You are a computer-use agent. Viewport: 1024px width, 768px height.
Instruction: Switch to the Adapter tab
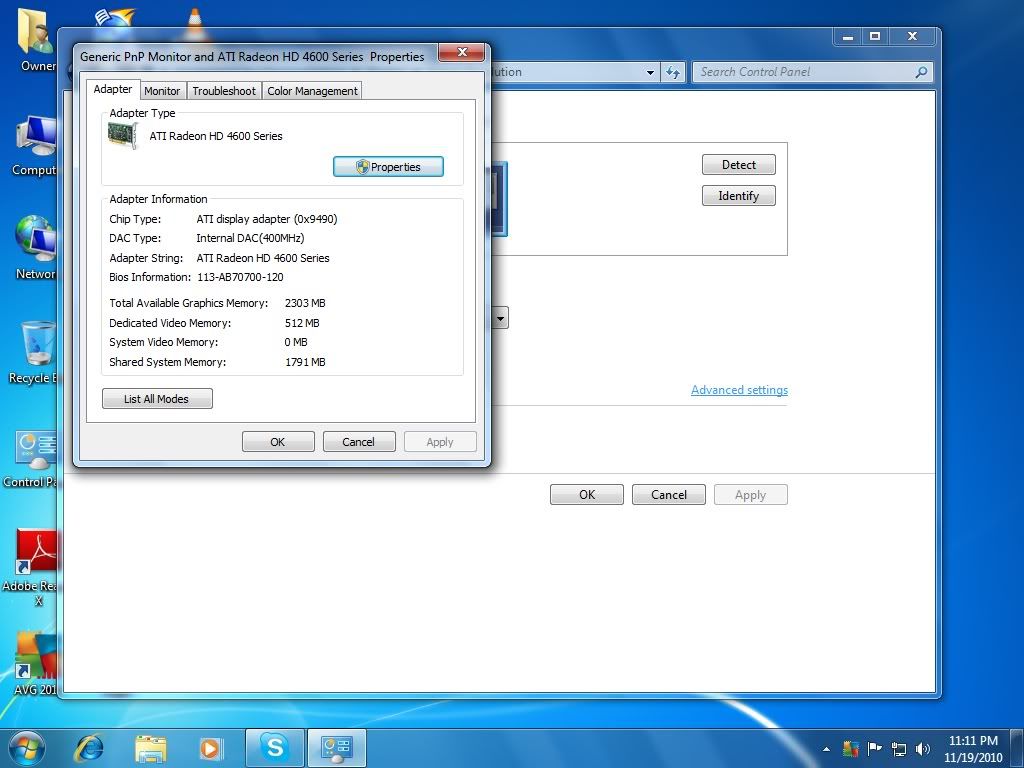pos(112,89)
